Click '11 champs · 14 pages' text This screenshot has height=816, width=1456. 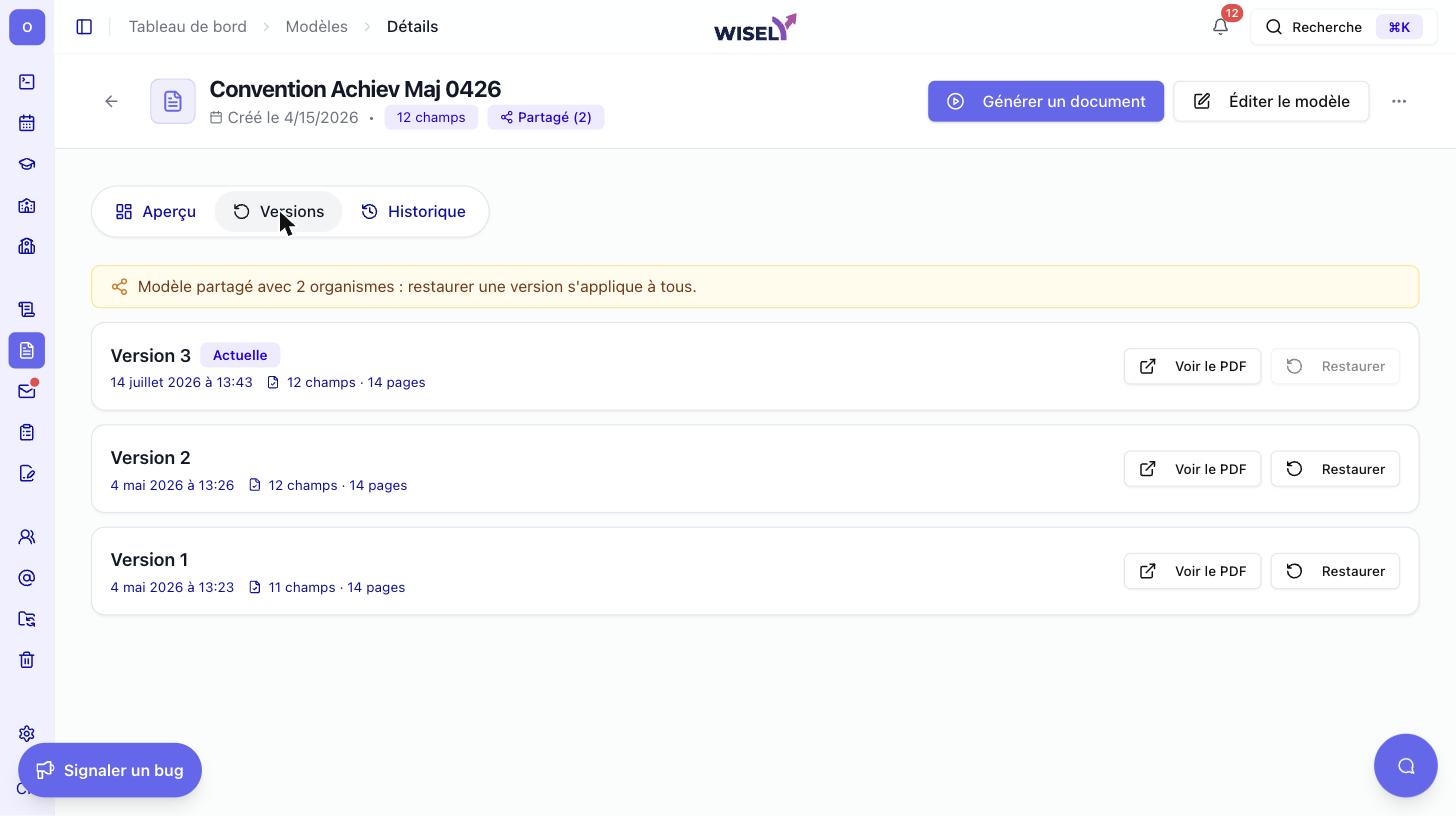(x=337, y=587)
